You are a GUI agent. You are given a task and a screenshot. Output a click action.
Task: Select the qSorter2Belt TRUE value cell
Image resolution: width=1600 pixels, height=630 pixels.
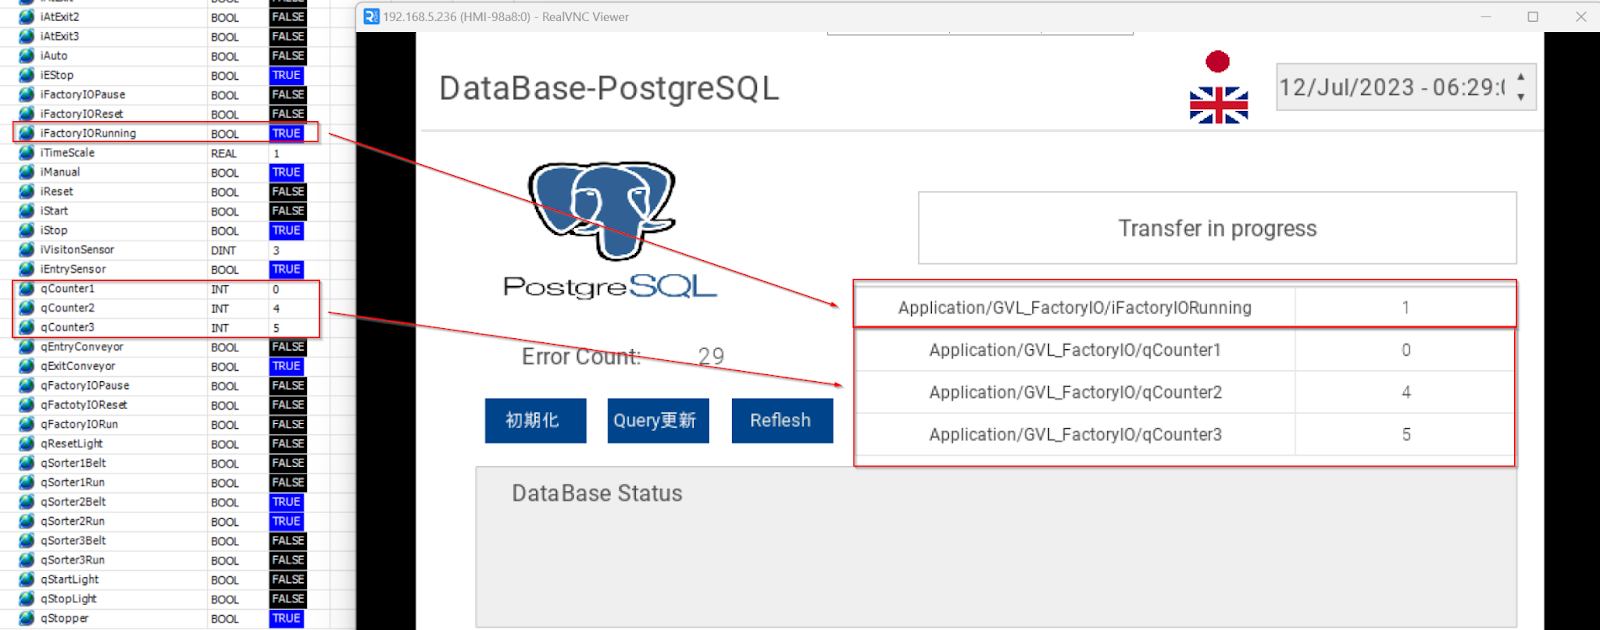click(x=286, y=502)
